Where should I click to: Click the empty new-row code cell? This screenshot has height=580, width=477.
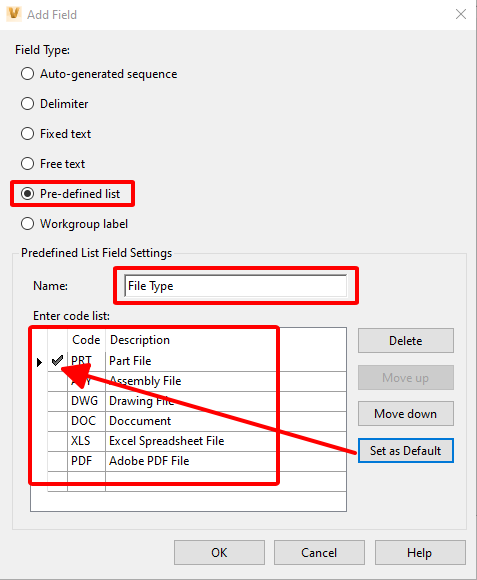pyautogui.click(x=87, y=481)
